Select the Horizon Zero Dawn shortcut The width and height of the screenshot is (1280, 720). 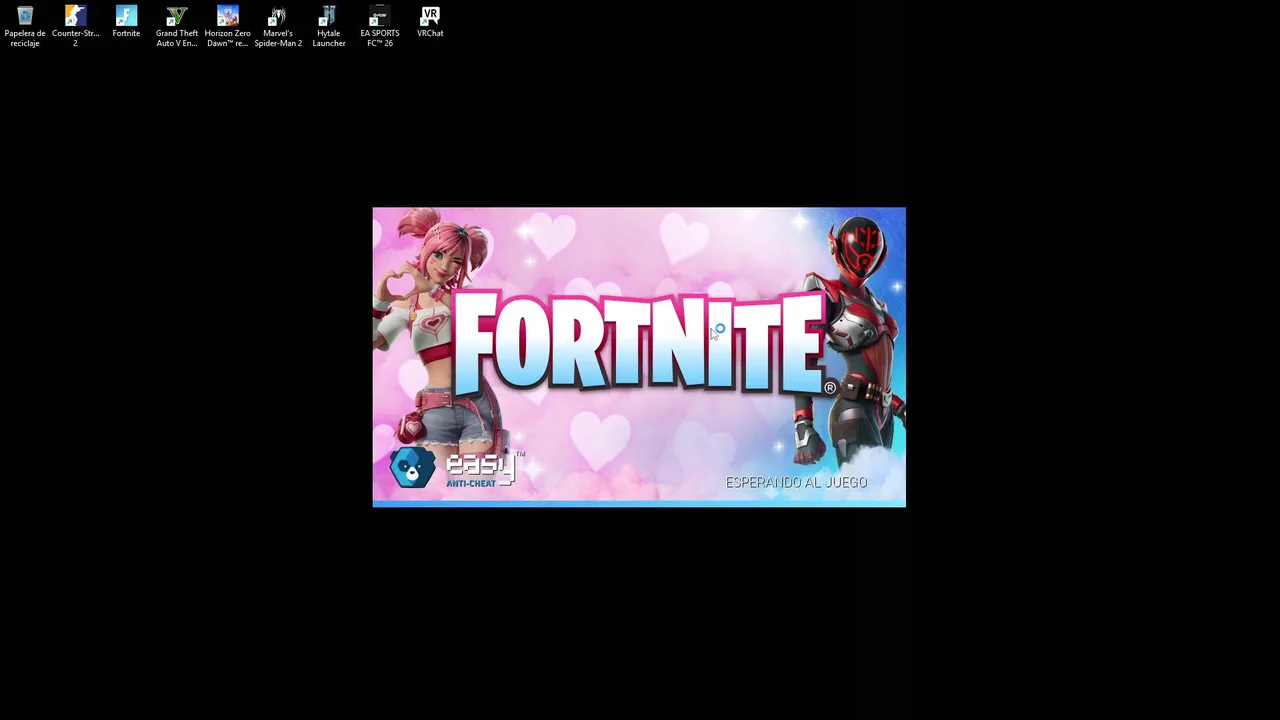coord(227,26)
